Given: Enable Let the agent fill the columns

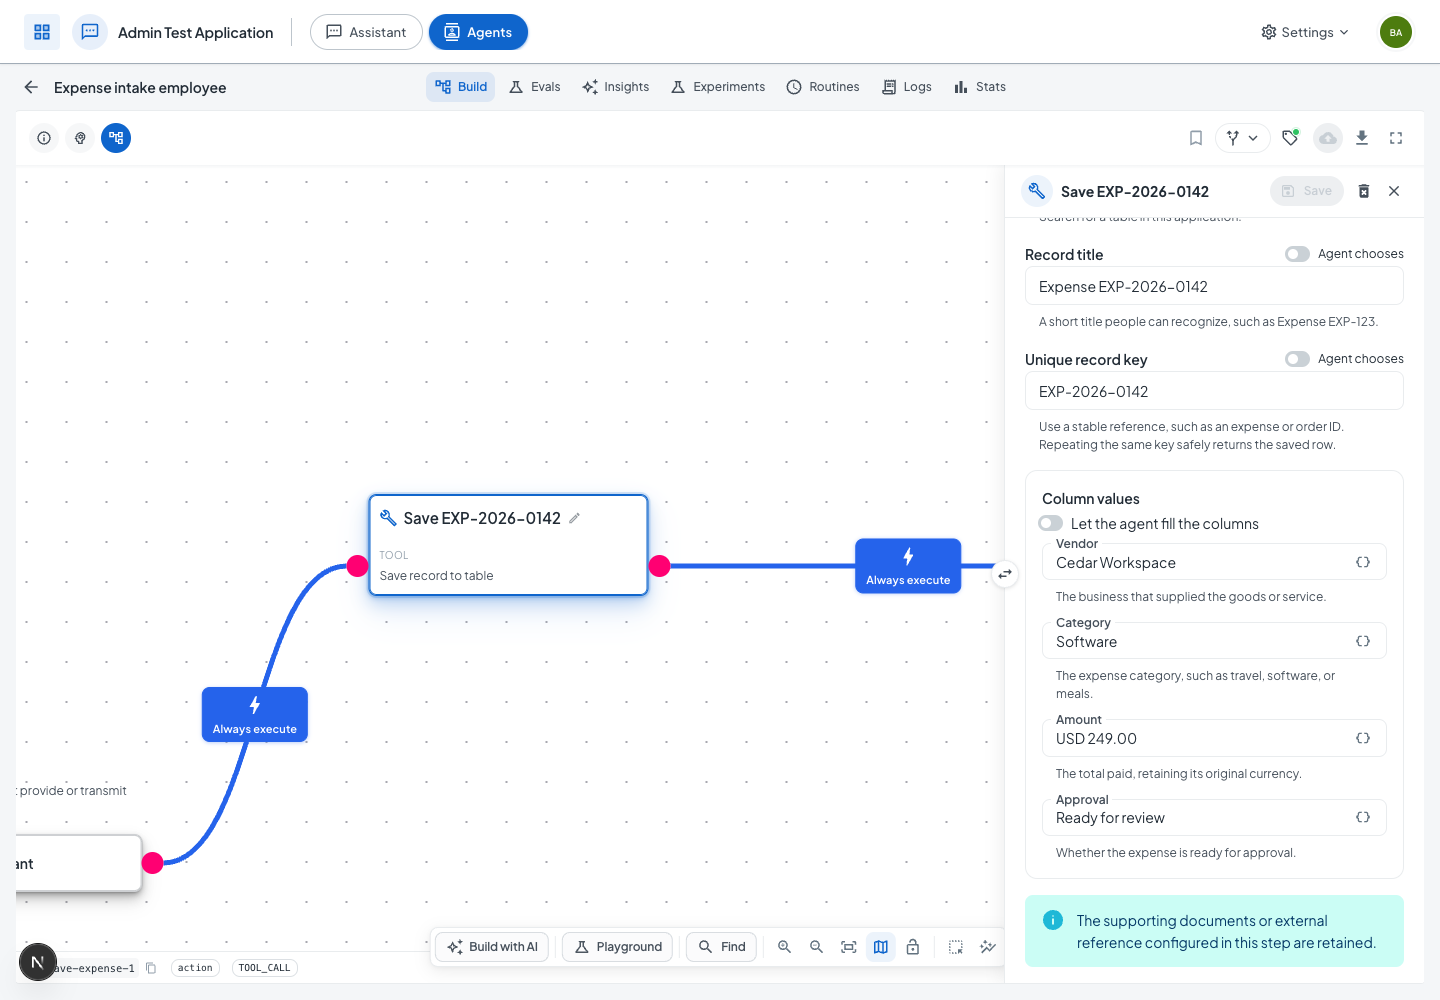Looking at the screenshot, I should pos(1050,523).
